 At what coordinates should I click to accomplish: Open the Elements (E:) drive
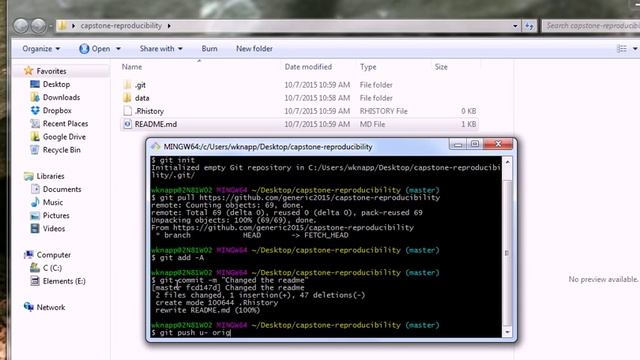(64, 281)
